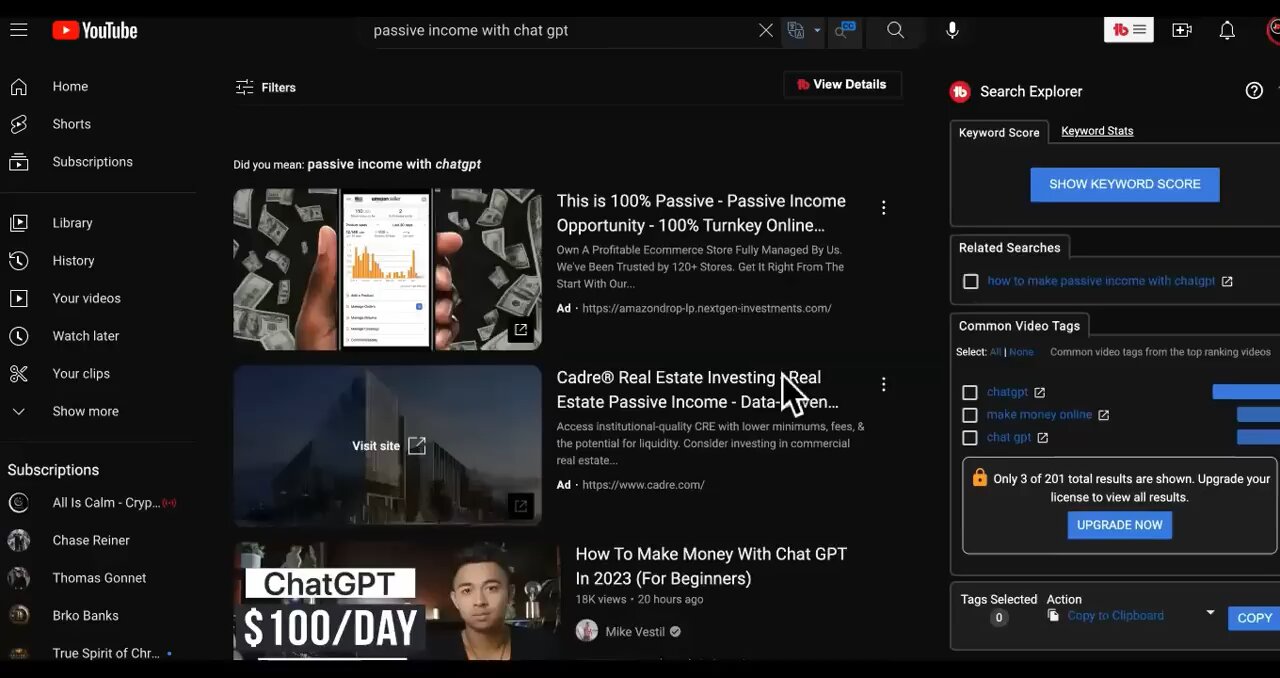Viewport: 1280px width, 678px height.
Task: Open Mike Vestil channel
Action: click(x=635, y=632)
